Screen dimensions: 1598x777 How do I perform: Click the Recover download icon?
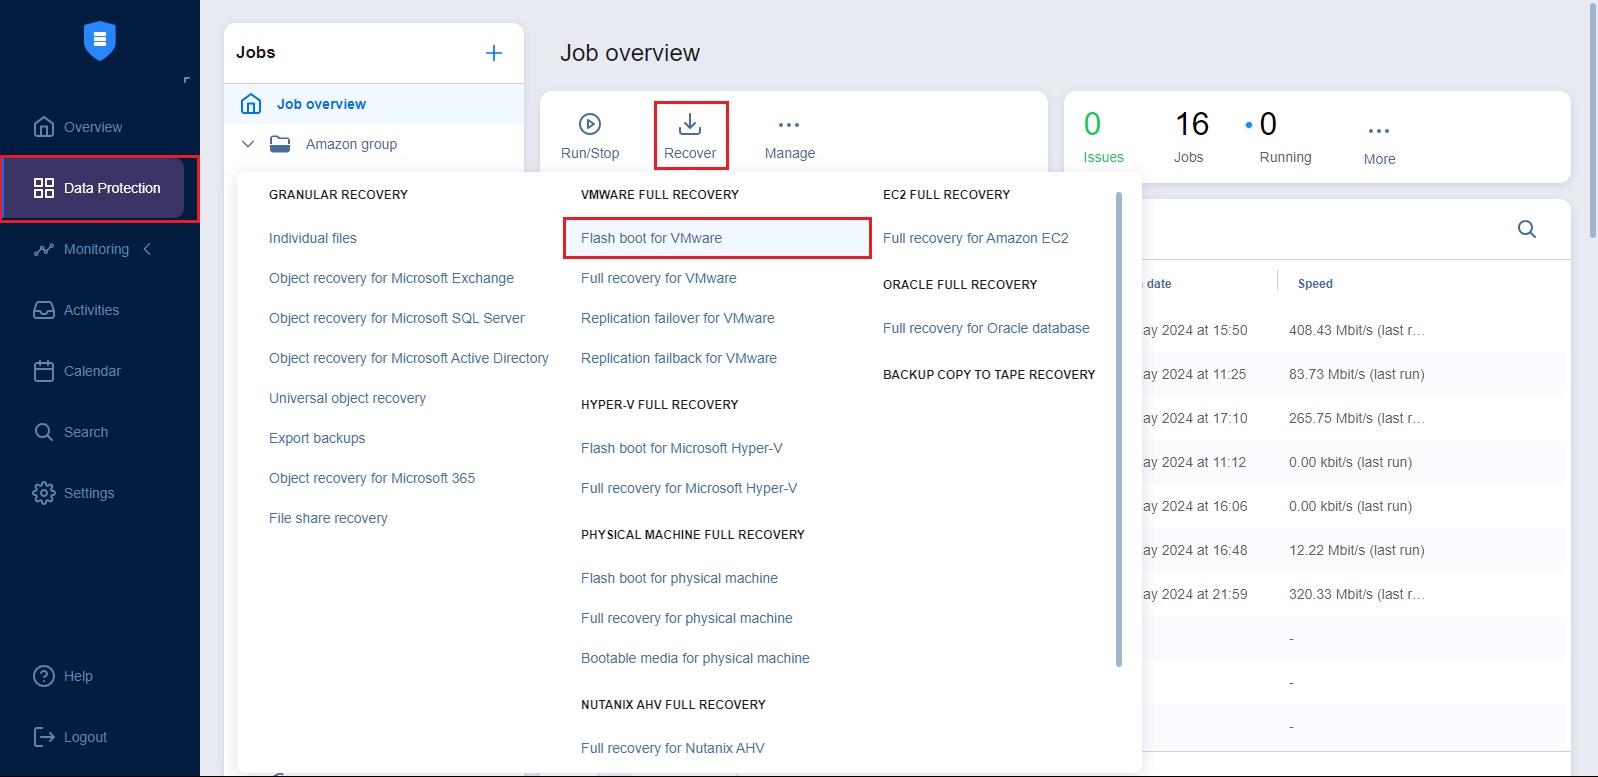(x=690, y=124)
